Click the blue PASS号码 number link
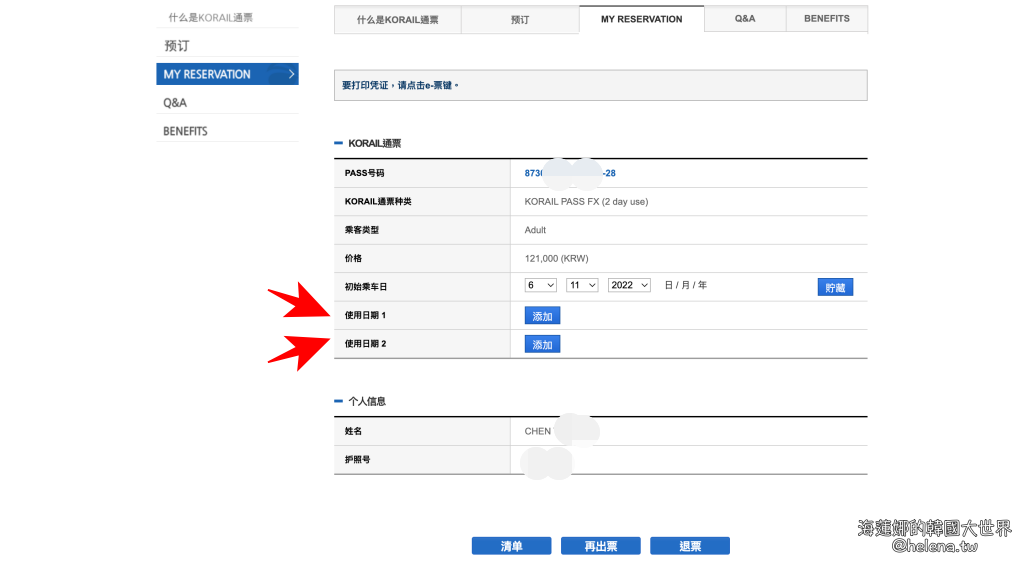Screen dimensions: 1024x561 tap(570, 173)
